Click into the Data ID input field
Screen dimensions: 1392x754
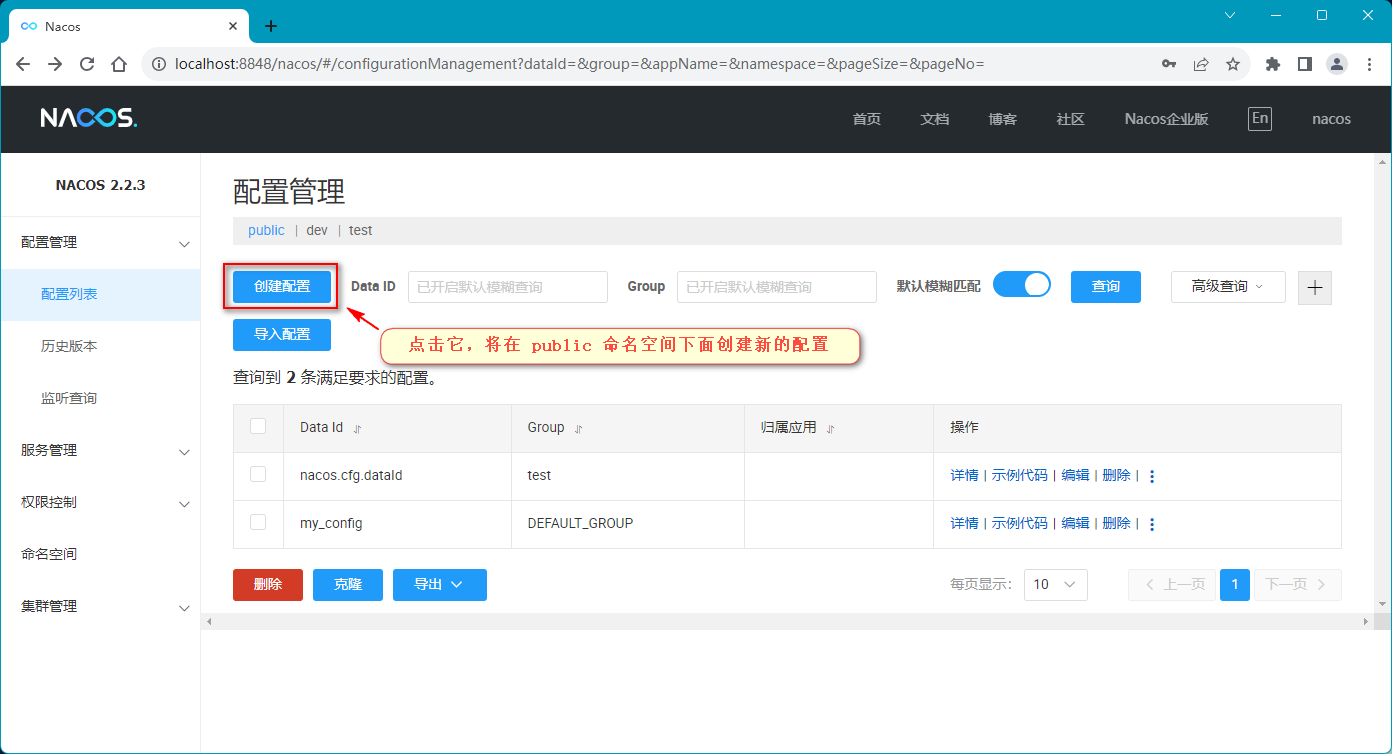tap(508, 287)
